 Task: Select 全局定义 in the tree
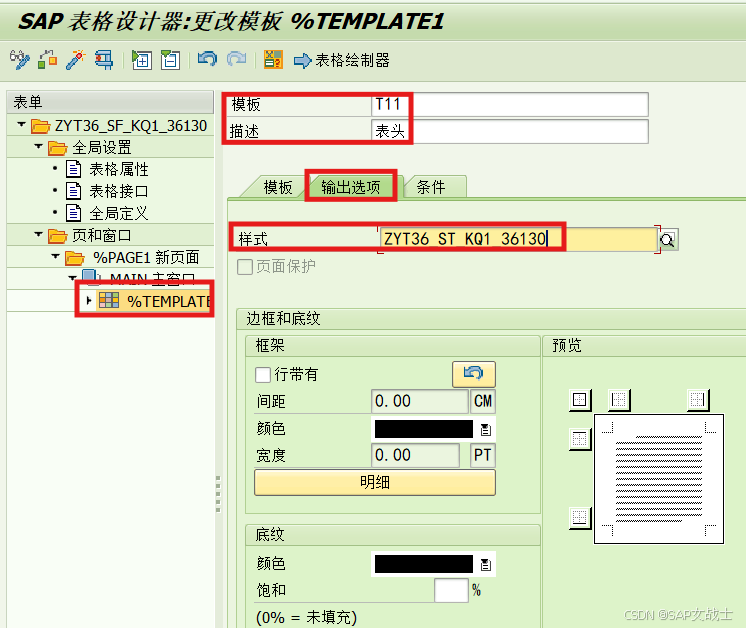click(x=119, y=213)
